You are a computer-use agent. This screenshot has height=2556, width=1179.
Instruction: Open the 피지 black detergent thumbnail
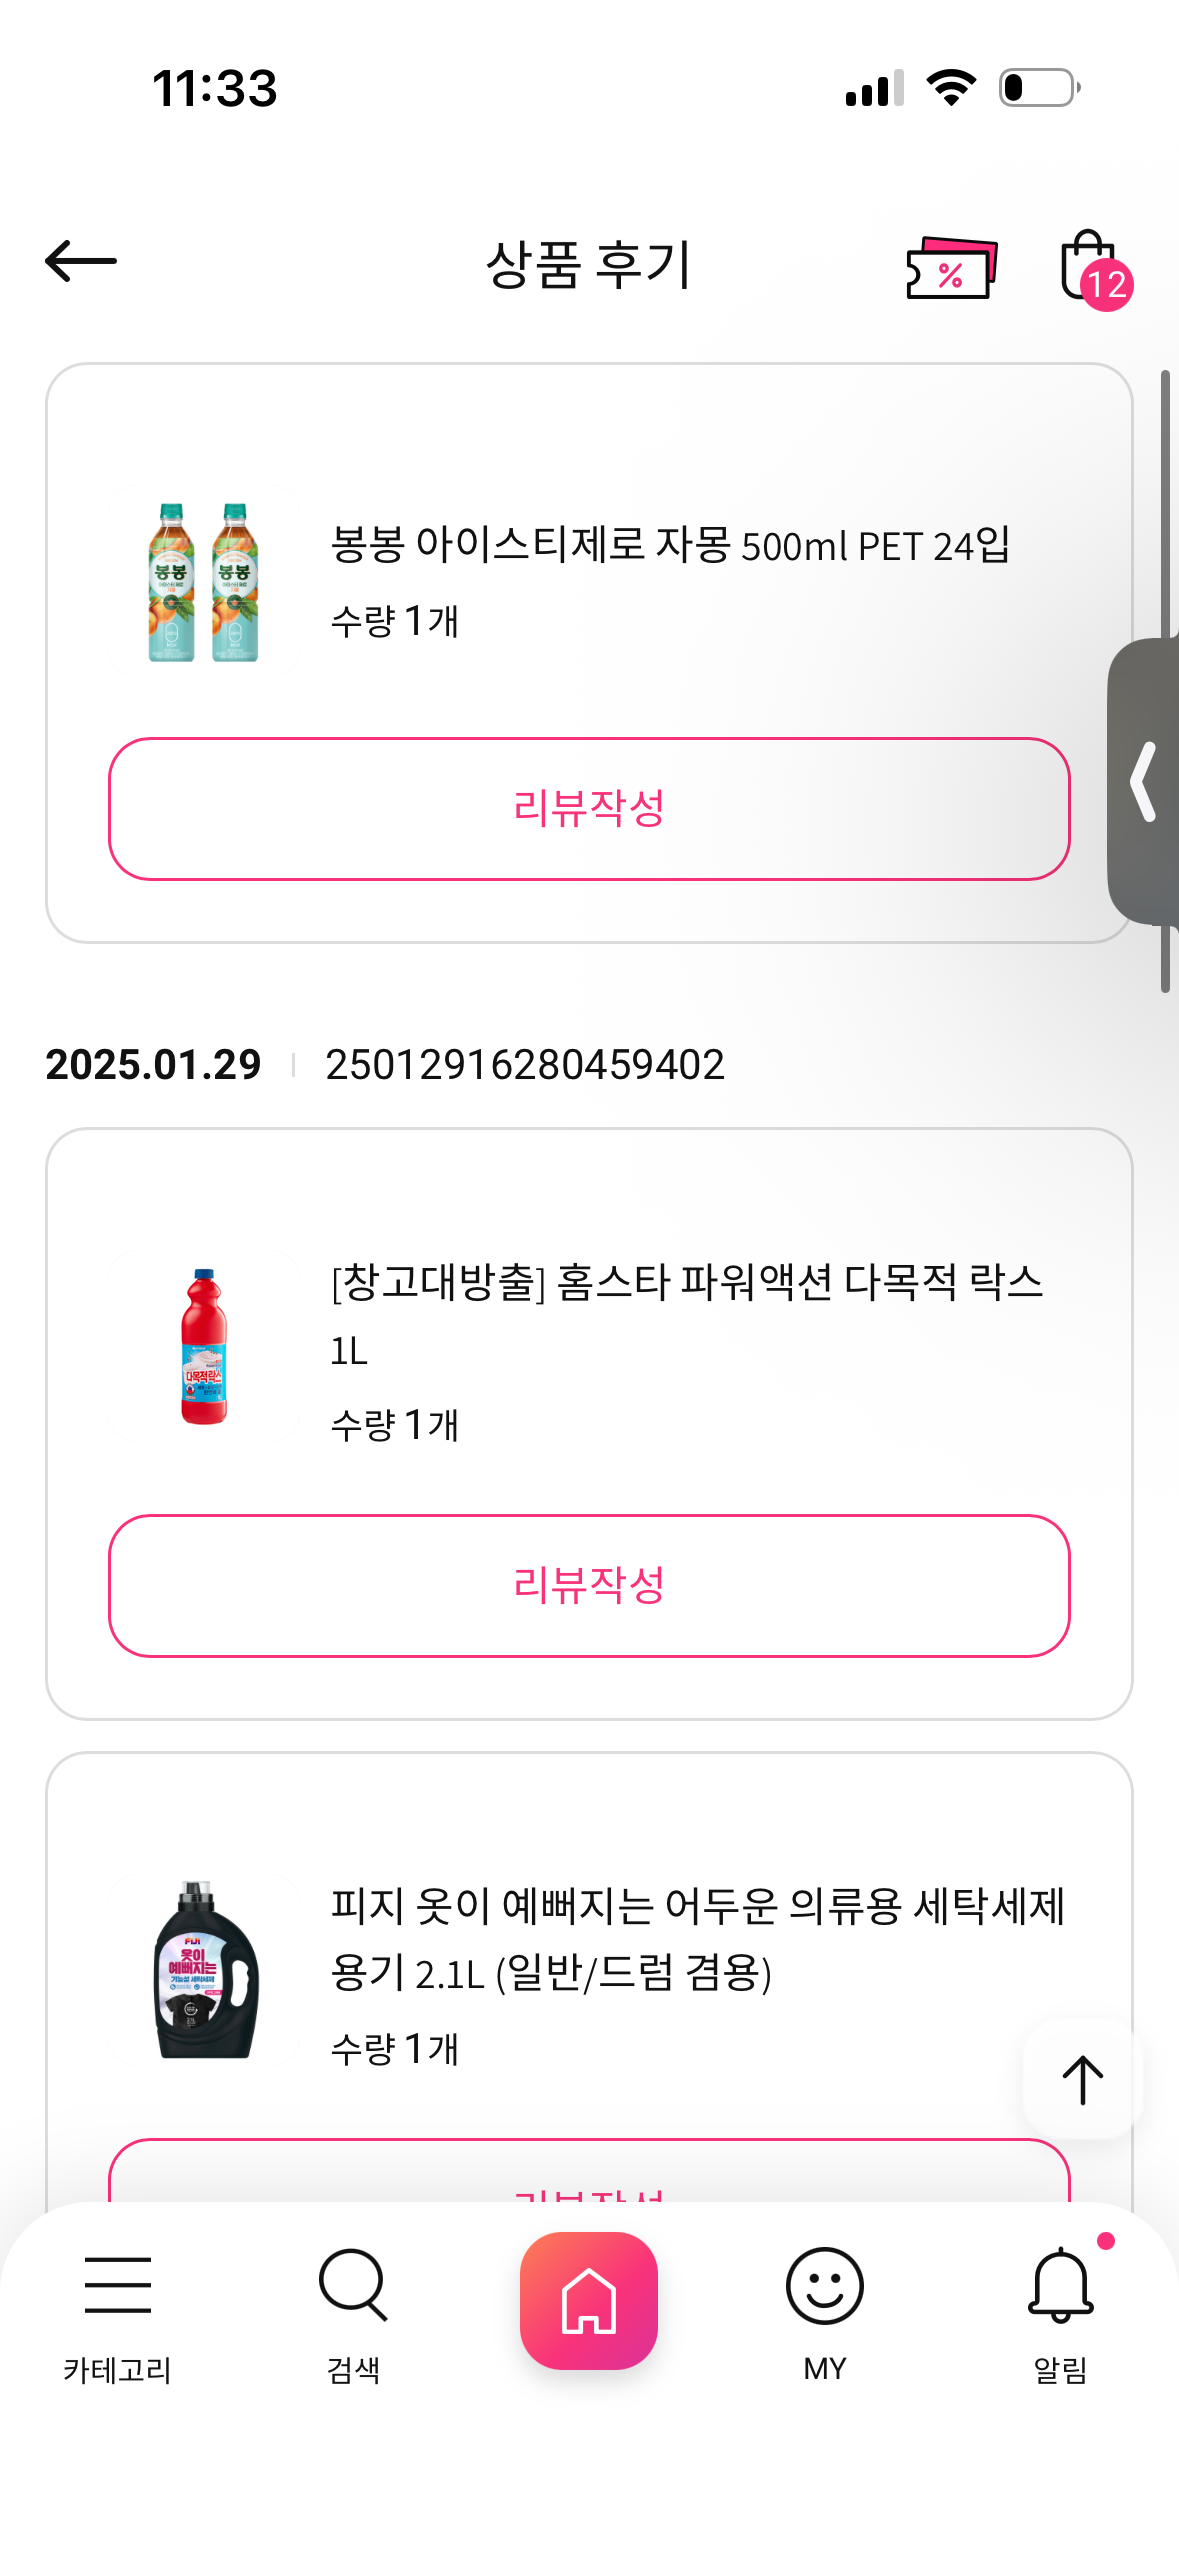[x=204, y=1970]
